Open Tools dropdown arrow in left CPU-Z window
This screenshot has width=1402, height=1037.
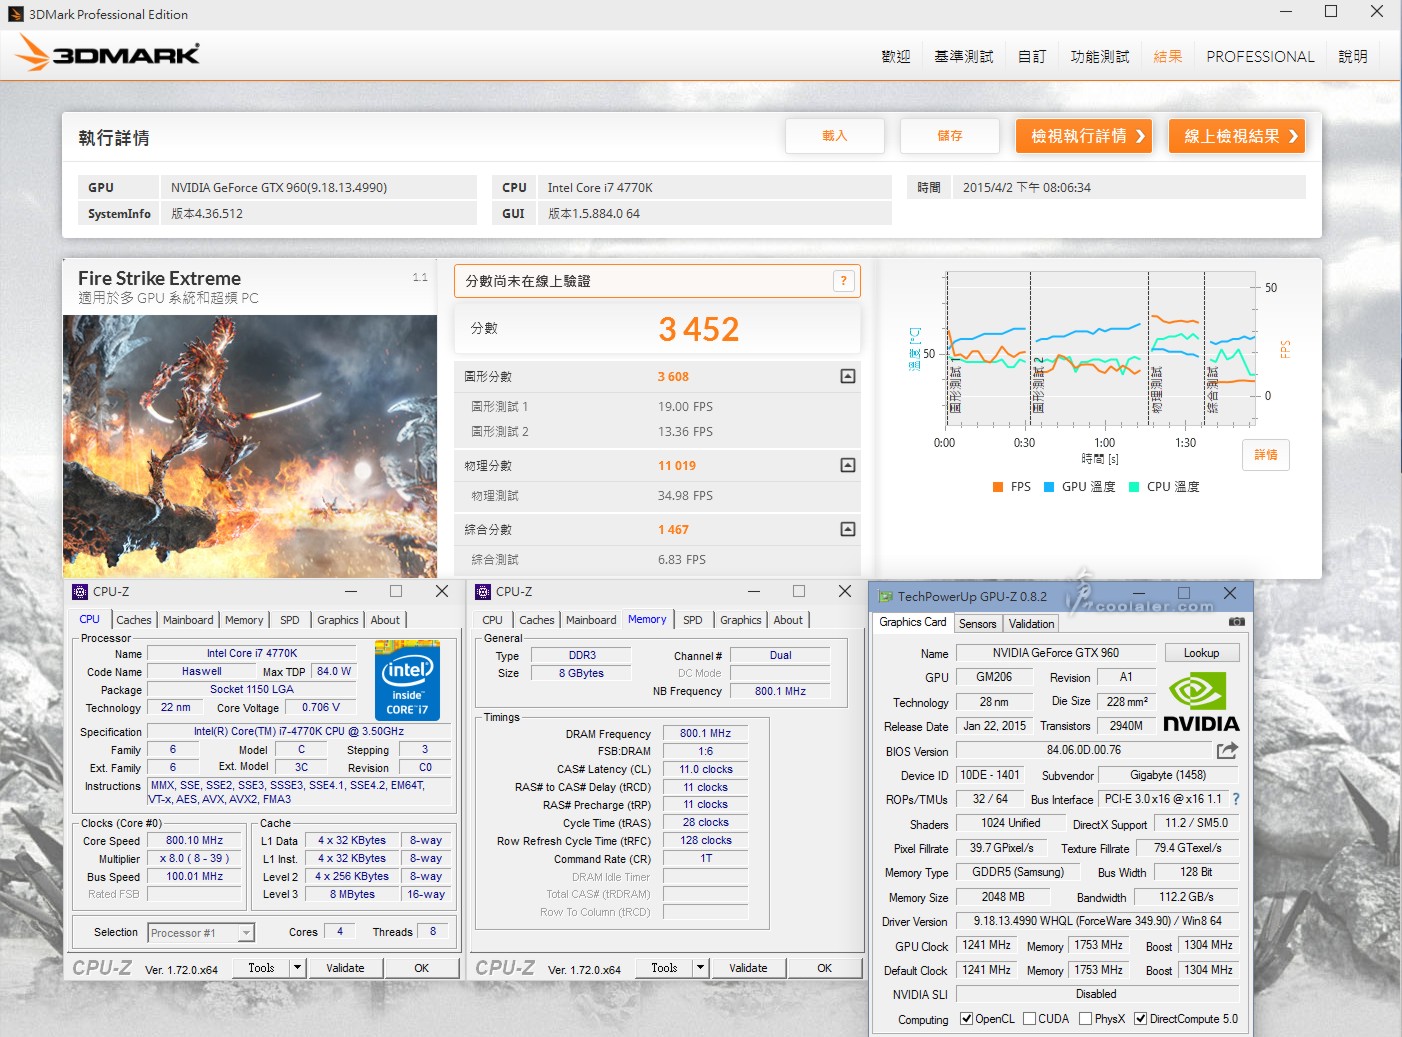297,968
